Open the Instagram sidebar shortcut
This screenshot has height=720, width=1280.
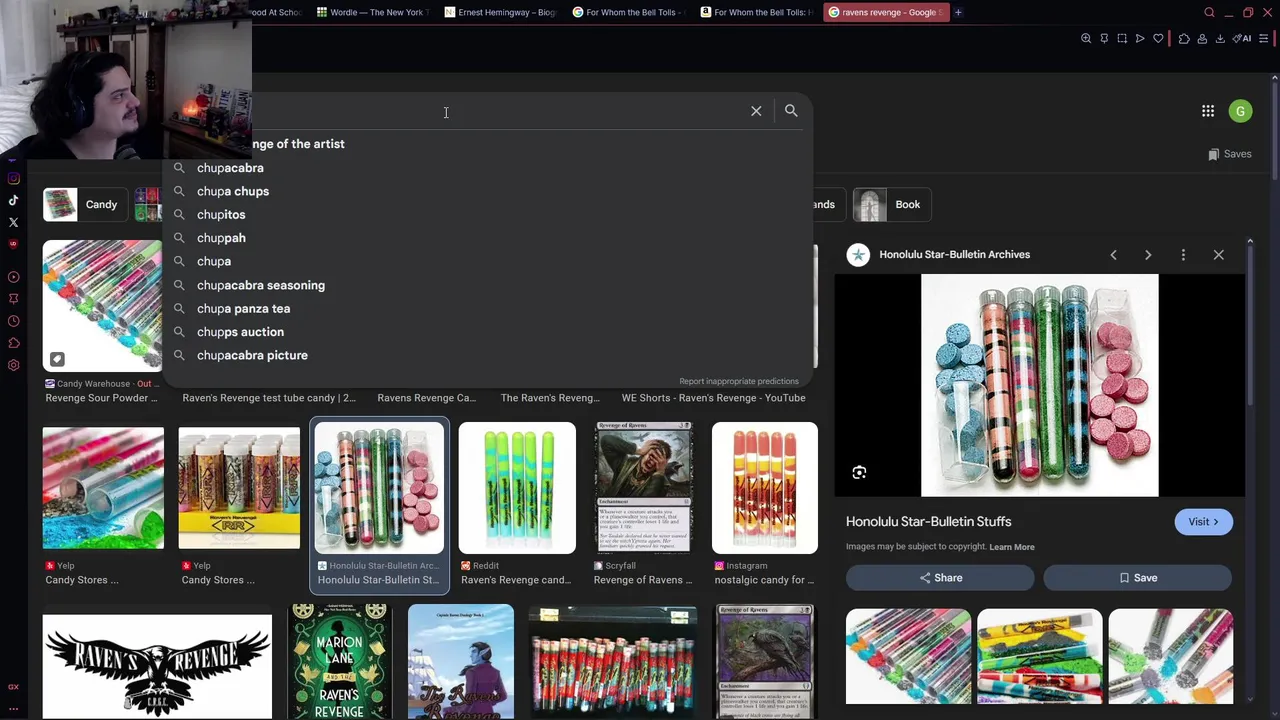13,179
